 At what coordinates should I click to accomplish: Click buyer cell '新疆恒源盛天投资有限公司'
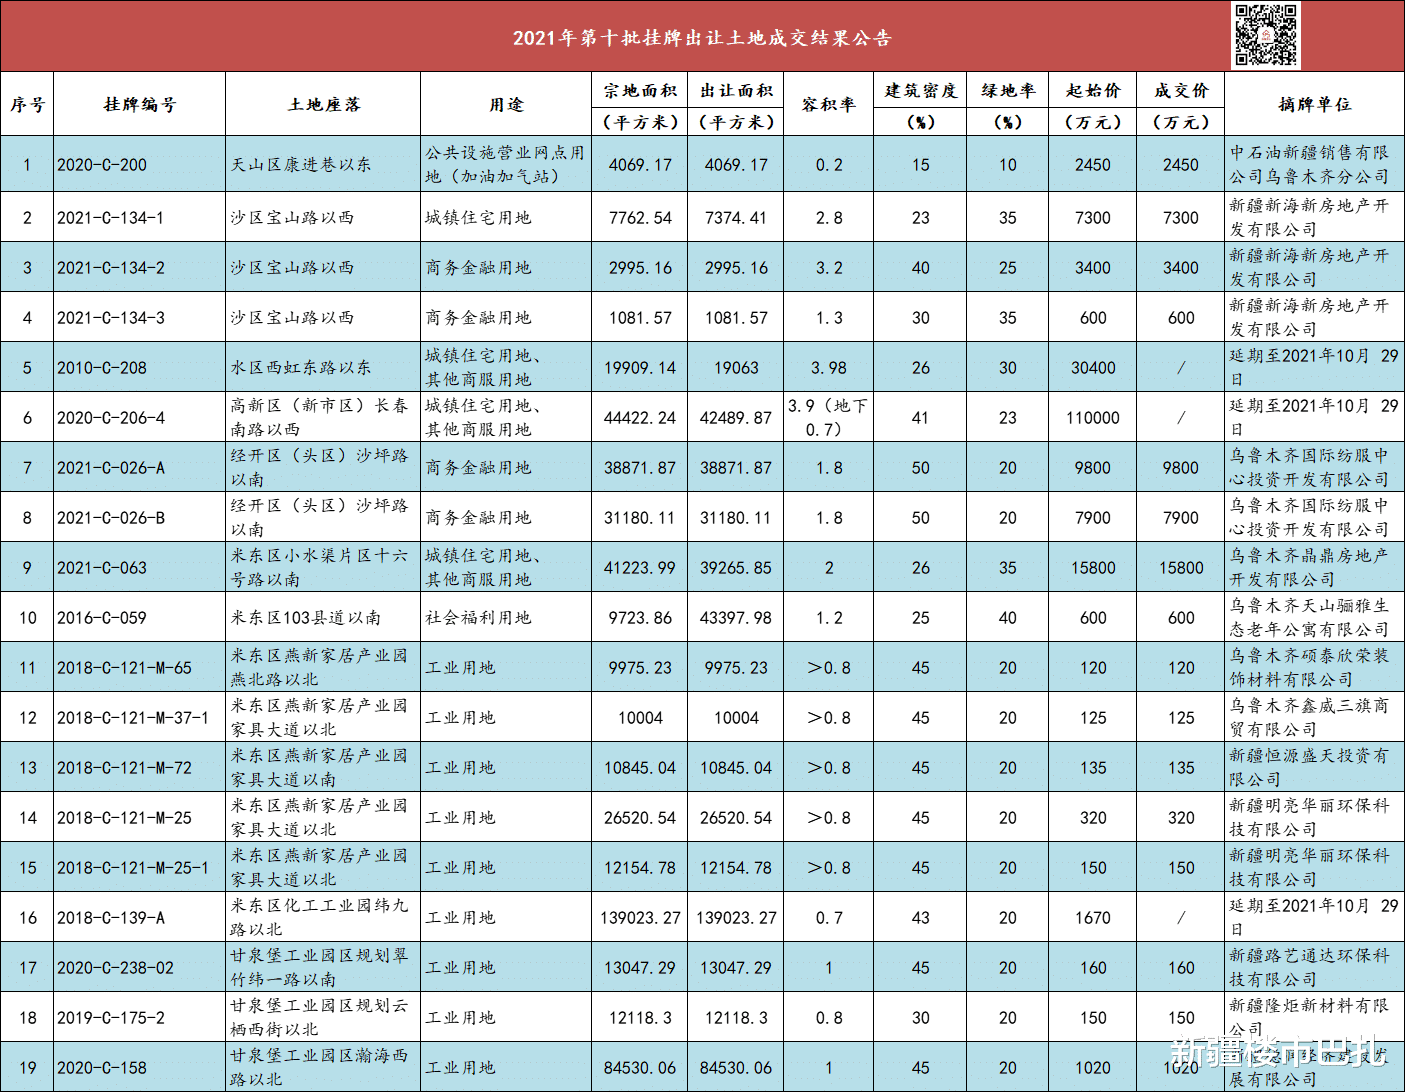coord(1314,767)
